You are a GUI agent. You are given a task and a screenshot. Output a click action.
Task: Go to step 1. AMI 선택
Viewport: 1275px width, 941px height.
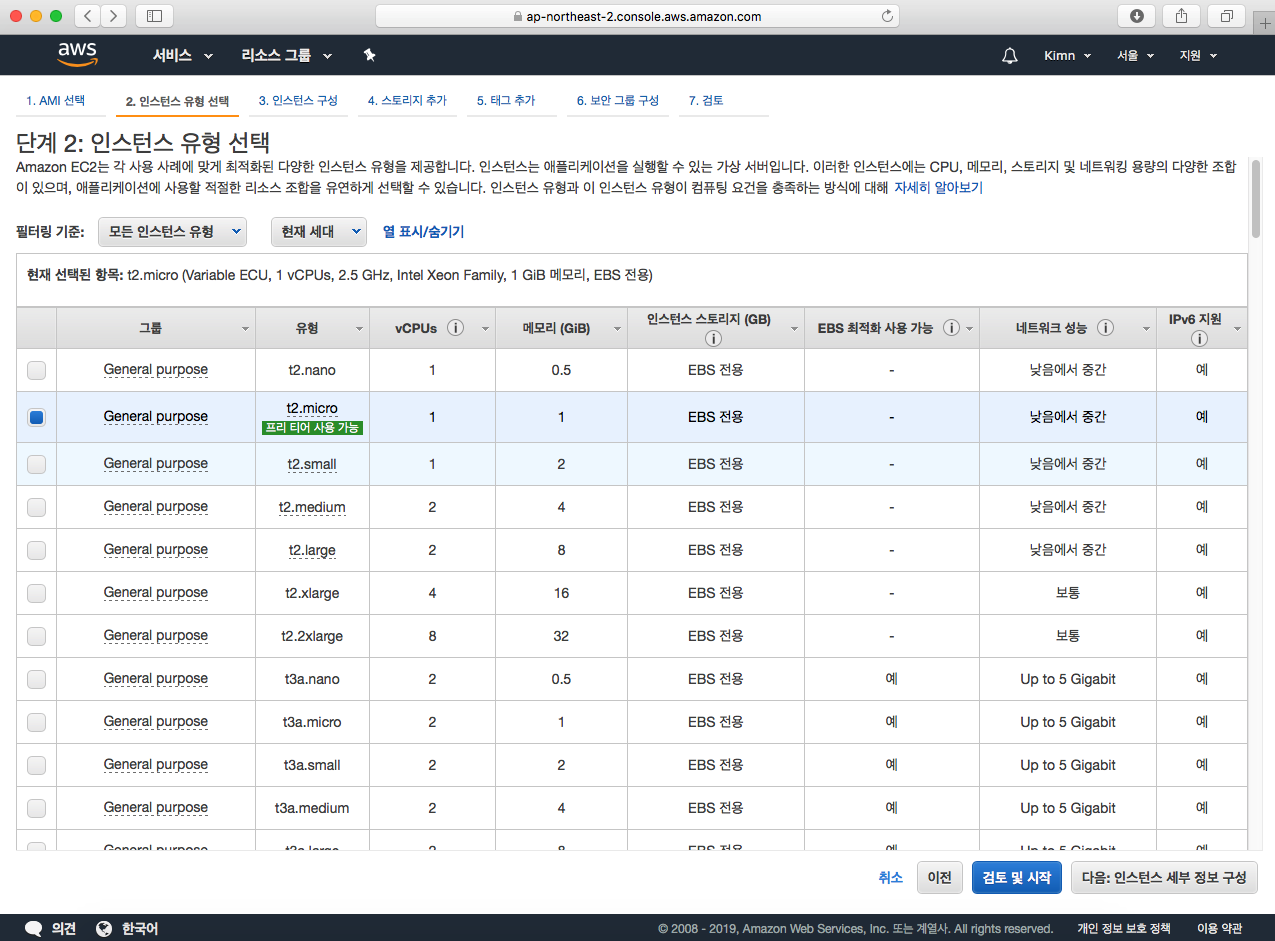pyautogui.click(x=56, y=101)
